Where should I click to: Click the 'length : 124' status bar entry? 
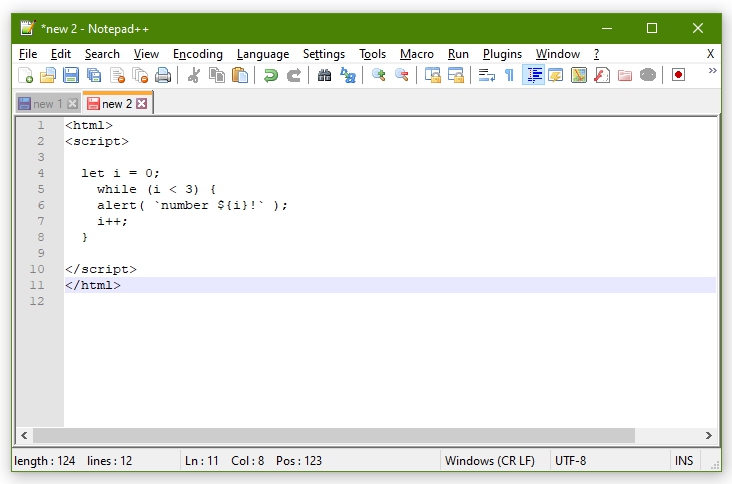click(x=45, y=461)
